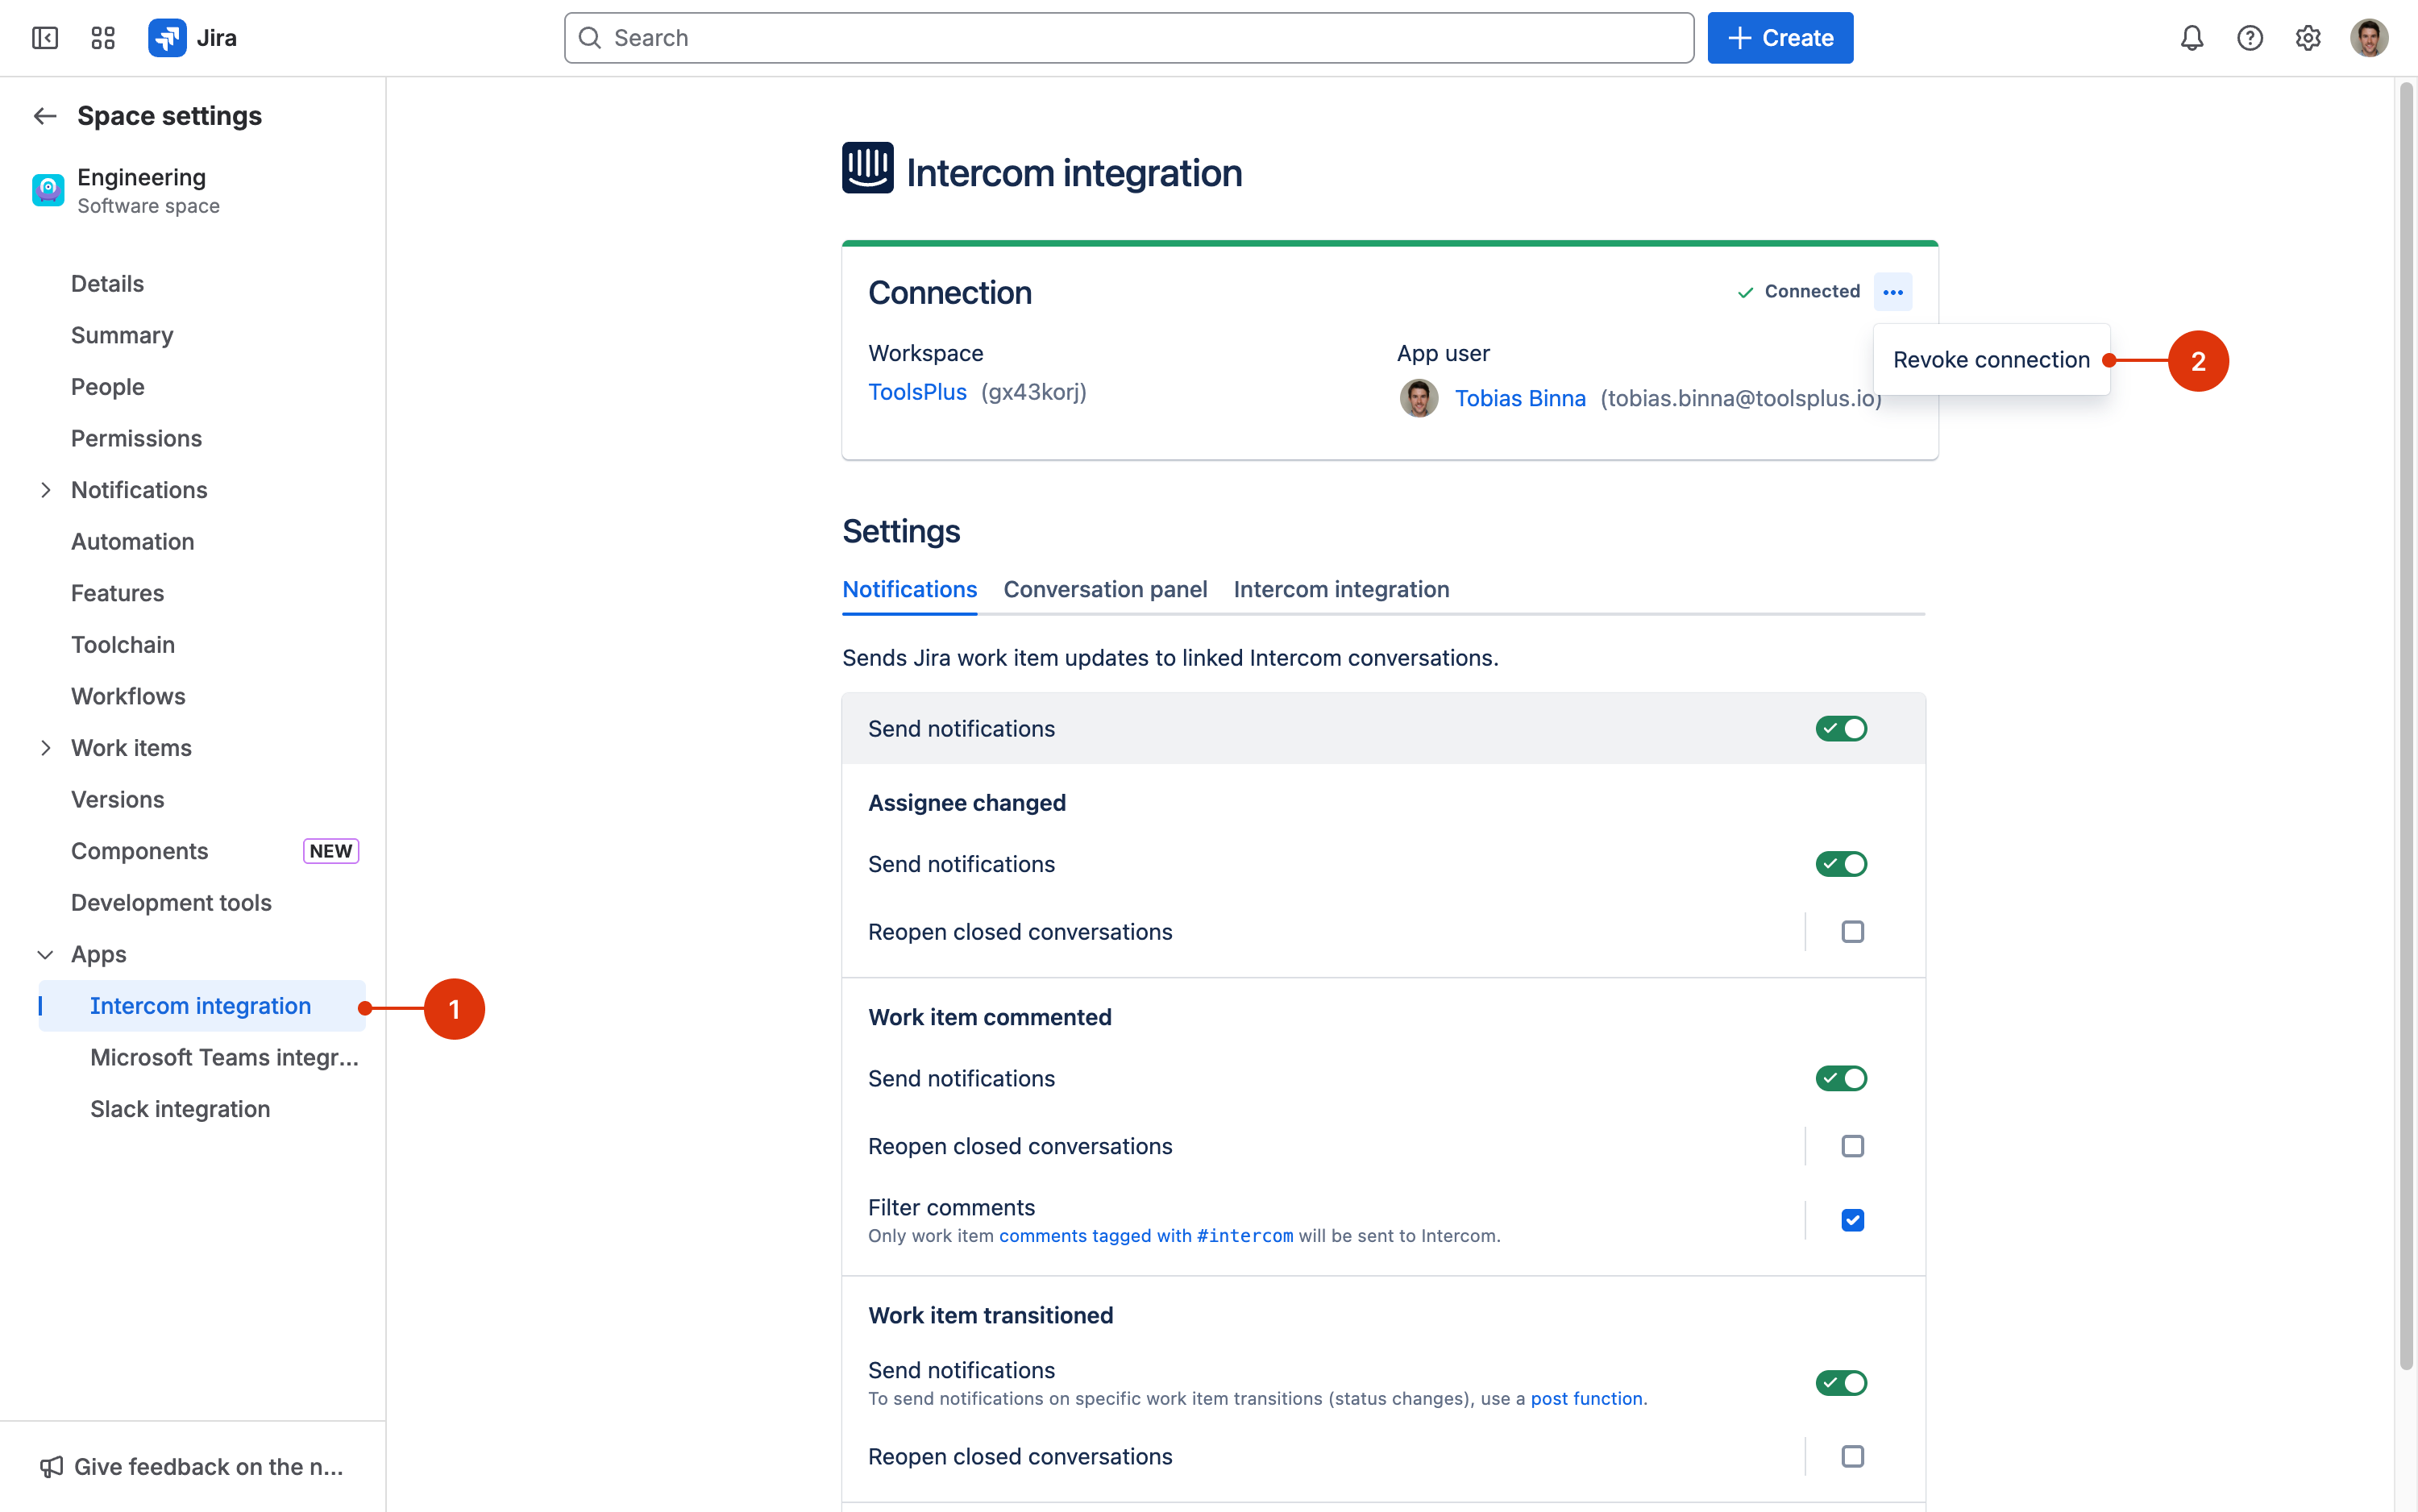Collapse the sidebar using the panel icon

tap(45, 38)
